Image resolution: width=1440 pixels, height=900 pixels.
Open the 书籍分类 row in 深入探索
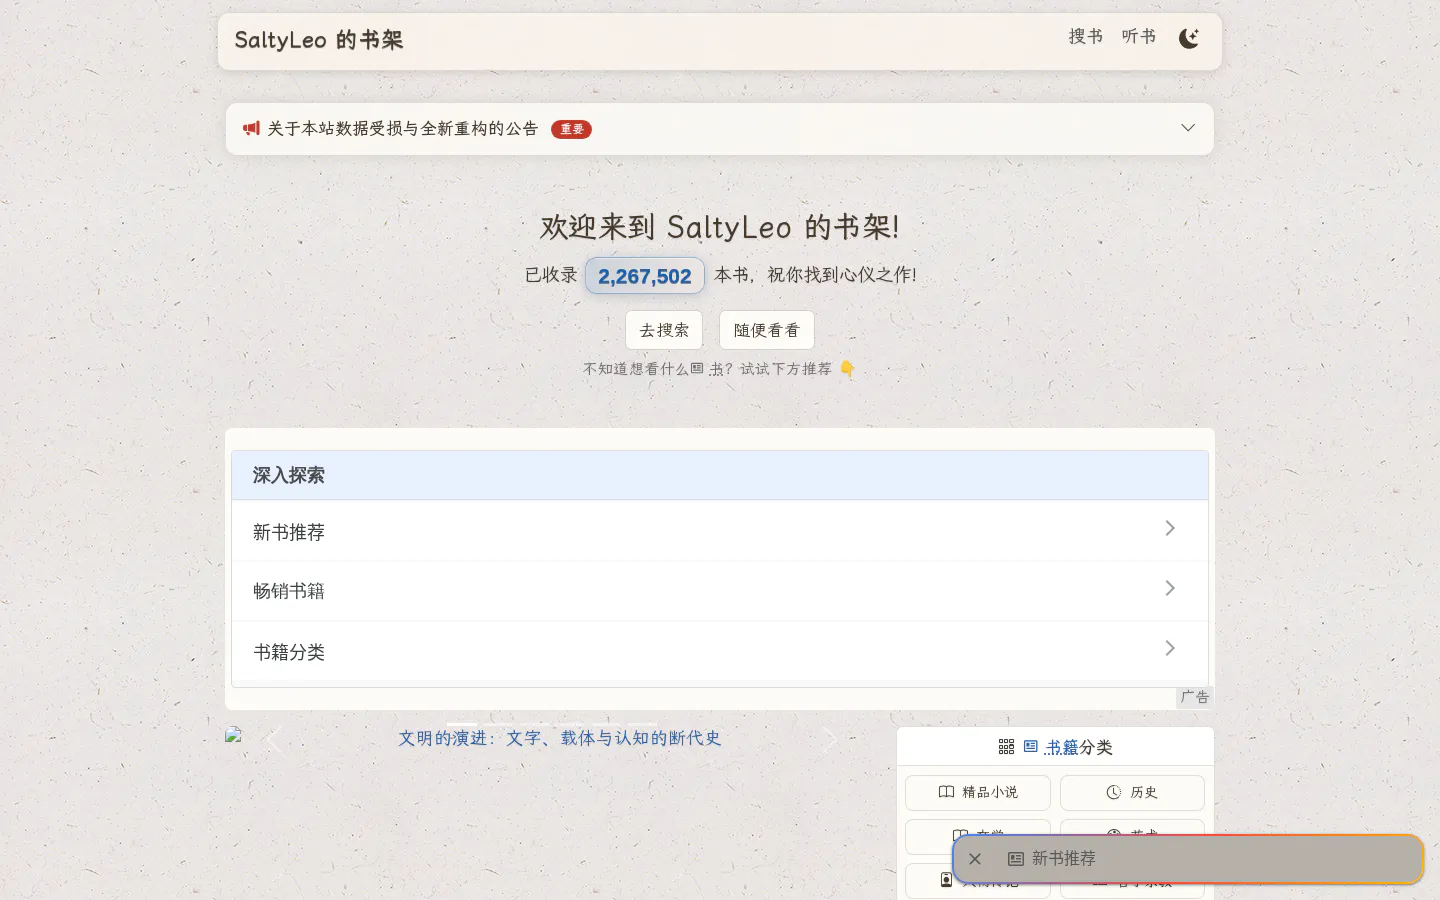pos(720,651)
